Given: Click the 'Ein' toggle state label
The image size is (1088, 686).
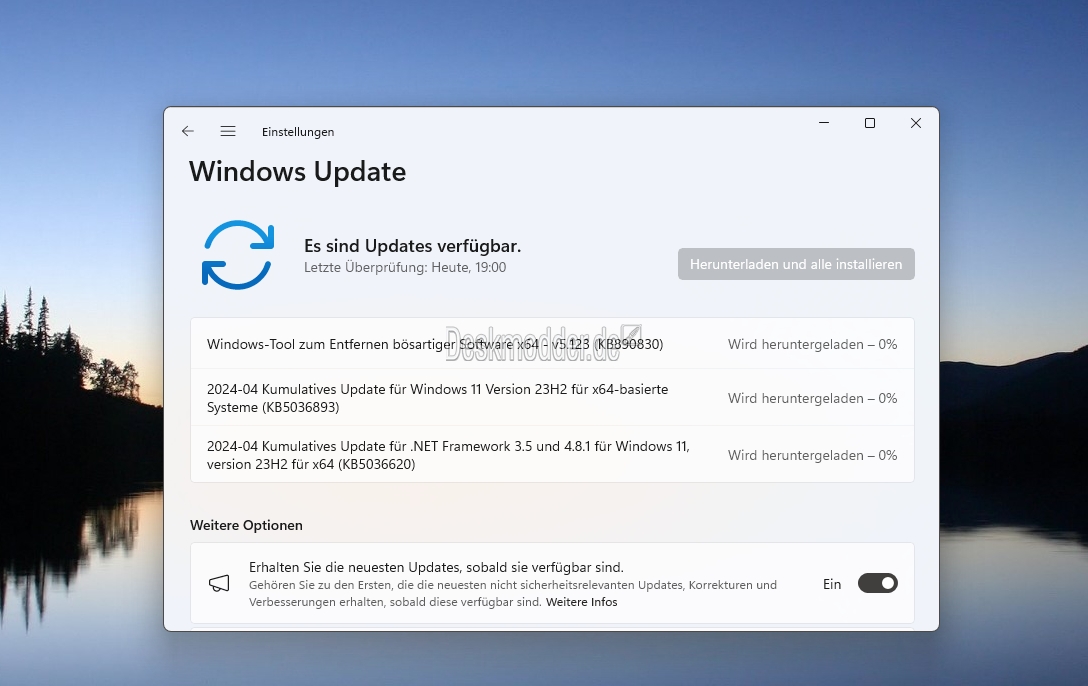Looking at the screenshot, I should point(832,584).
